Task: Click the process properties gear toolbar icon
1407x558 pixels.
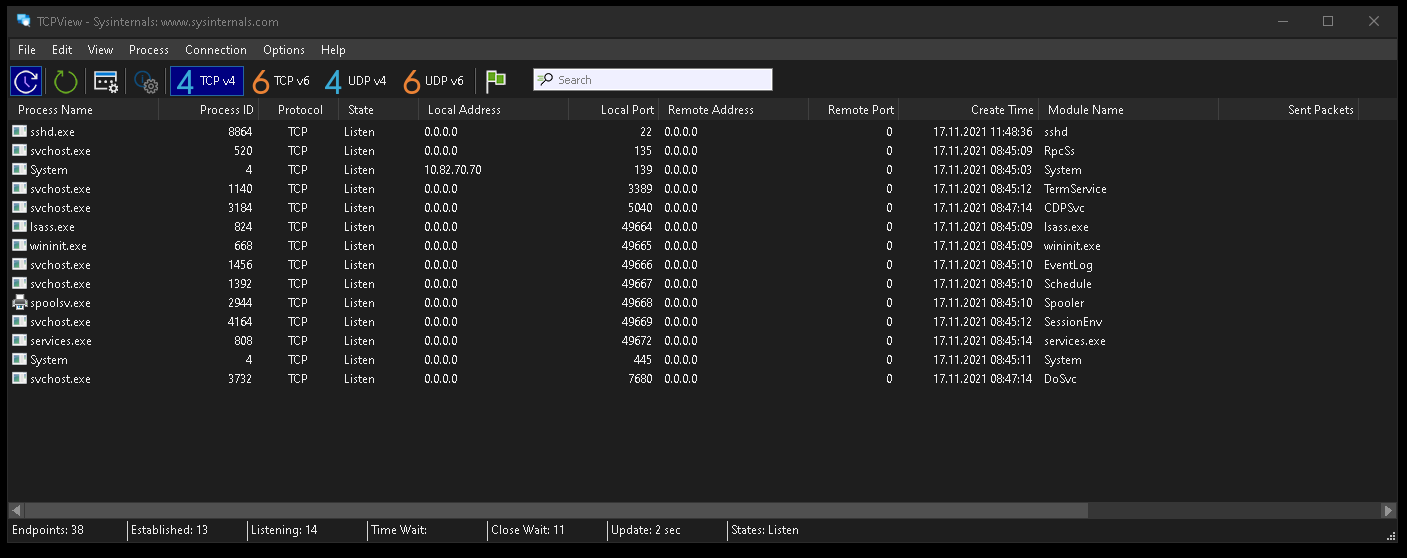Action: point(146,82)
